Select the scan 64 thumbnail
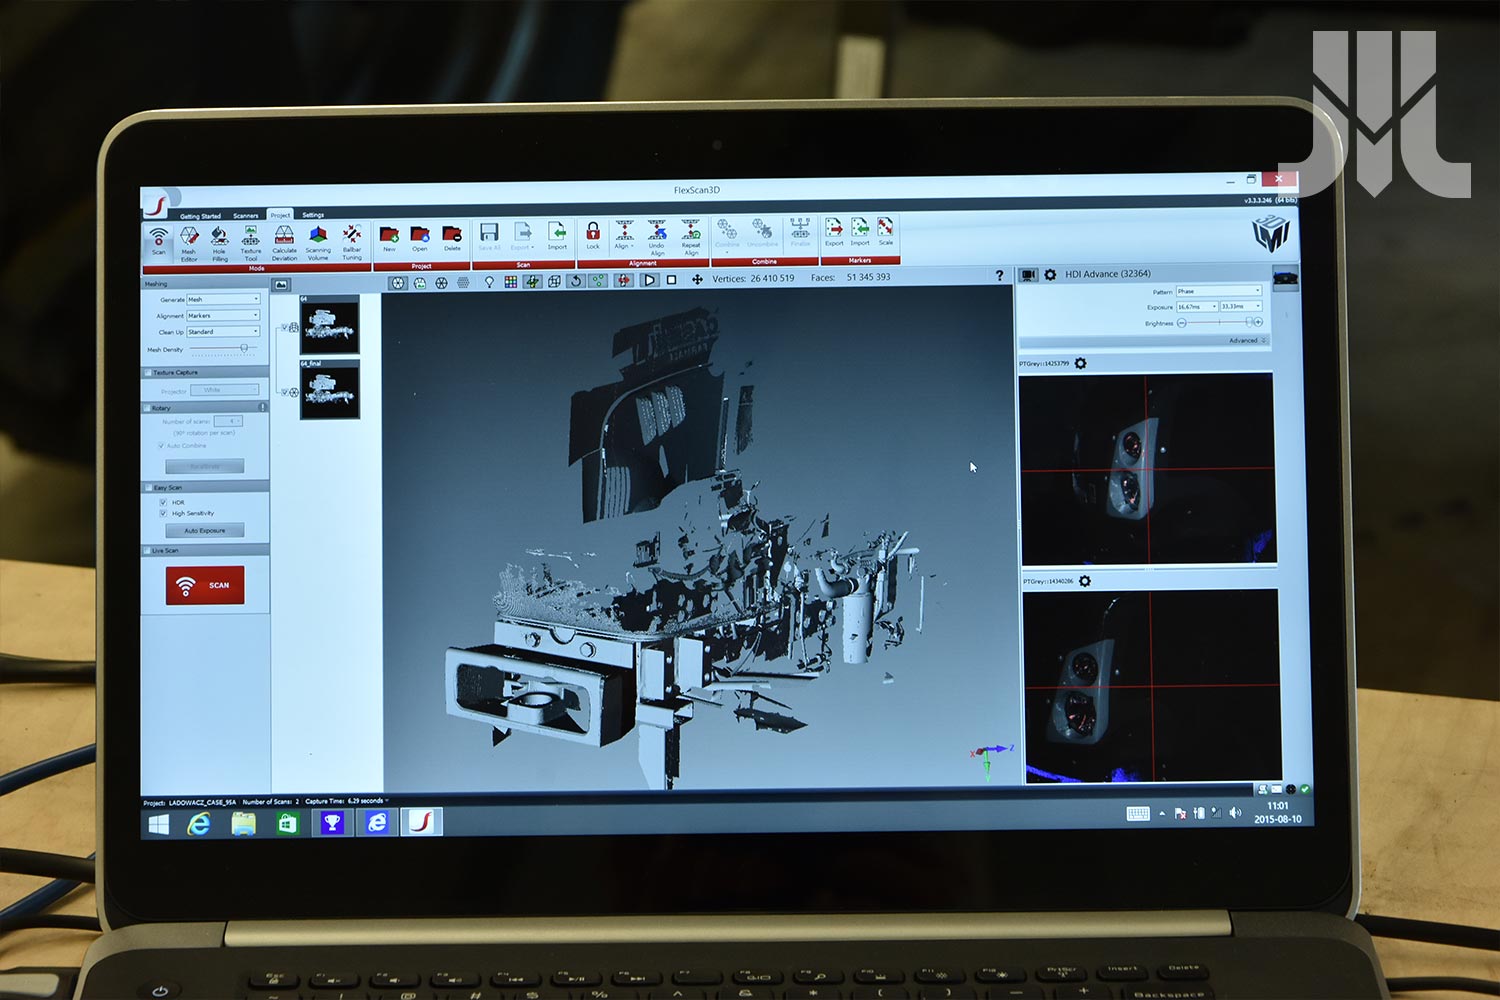This screenshot has height=1000, width=1500. click(x=329, y=324)
